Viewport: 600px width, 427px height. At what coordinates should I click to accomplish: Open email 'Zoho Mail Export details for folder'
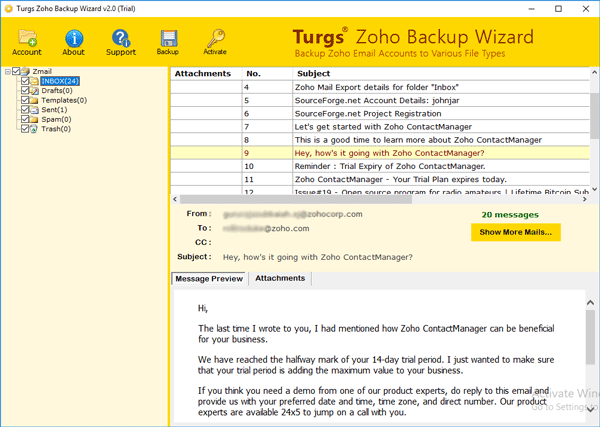(377, 87)
